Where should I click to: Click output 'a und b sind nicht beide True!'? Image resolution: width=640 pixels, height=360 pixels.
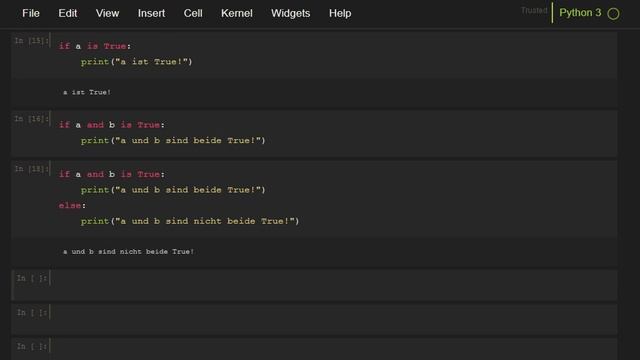click(x=128, y=252)
